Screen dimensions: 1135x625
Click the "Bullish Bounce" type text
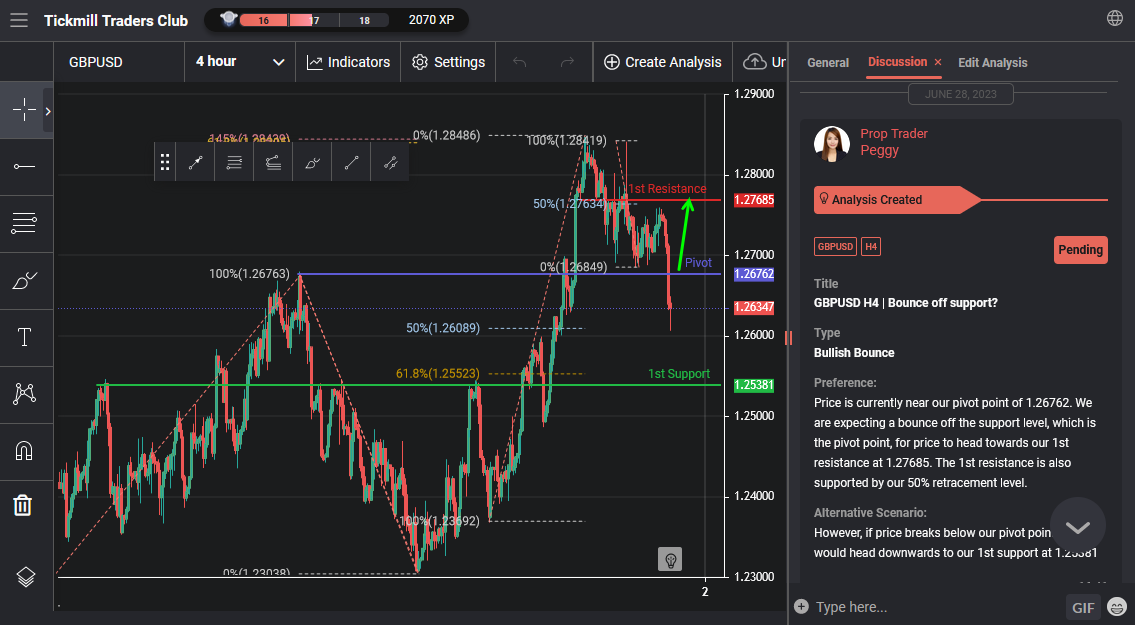tap(853, 353)
